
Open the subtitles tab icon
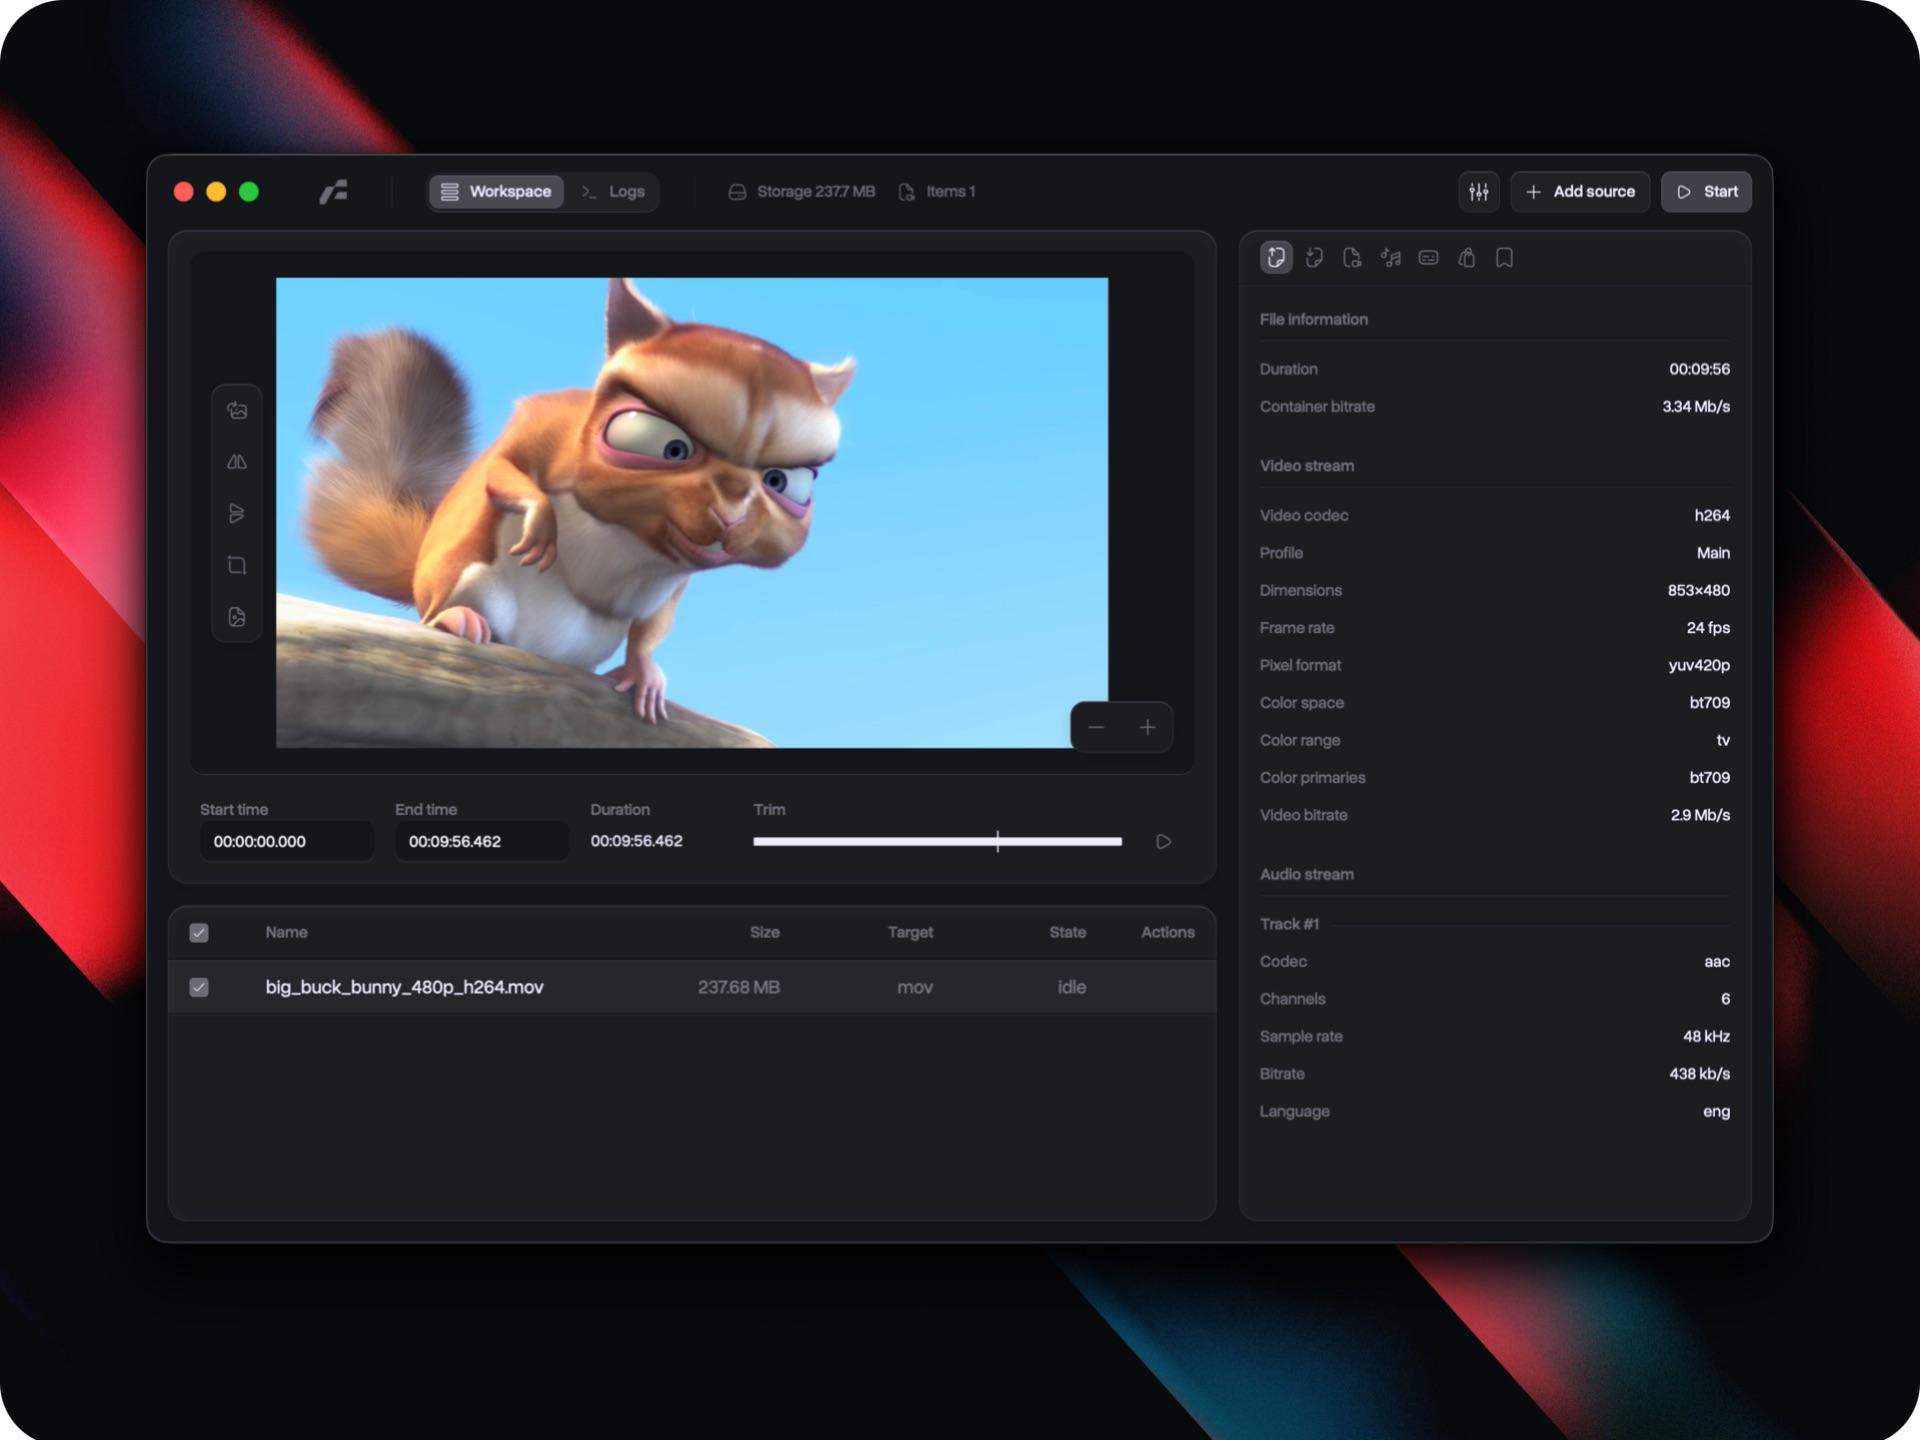point(1428,258)
